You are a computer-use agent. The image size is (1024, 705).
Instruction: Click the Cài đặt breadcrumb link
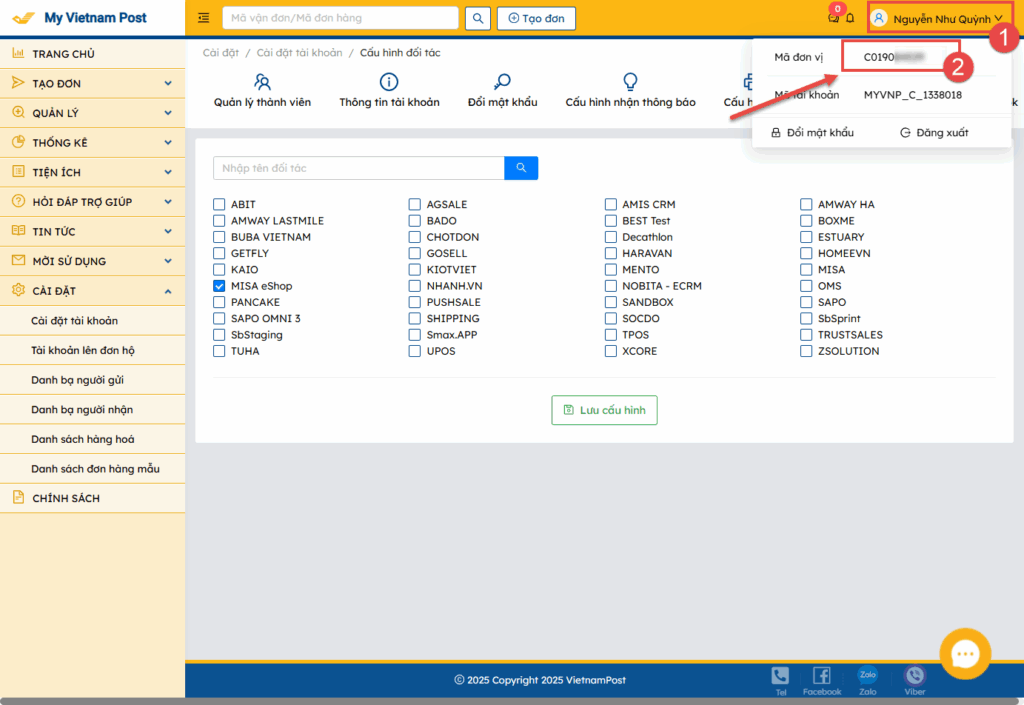[x=221, y=52]
